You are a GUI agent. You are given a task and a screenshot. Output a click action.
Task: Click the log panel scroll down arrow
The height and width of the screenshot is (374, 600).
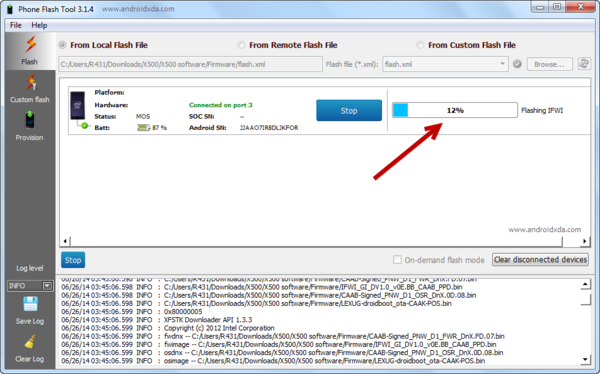pyautogui.click(x=585, y=359)
